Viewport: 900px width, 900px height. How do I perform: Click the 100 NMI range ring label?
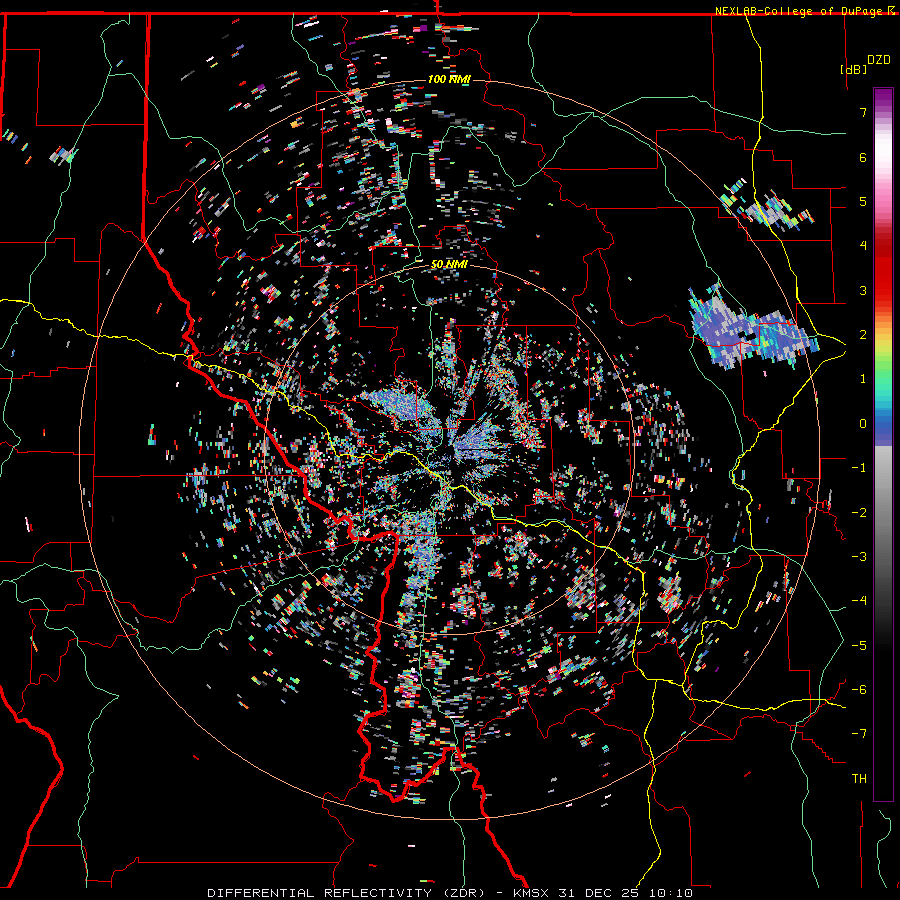click(x=449, y=79)
